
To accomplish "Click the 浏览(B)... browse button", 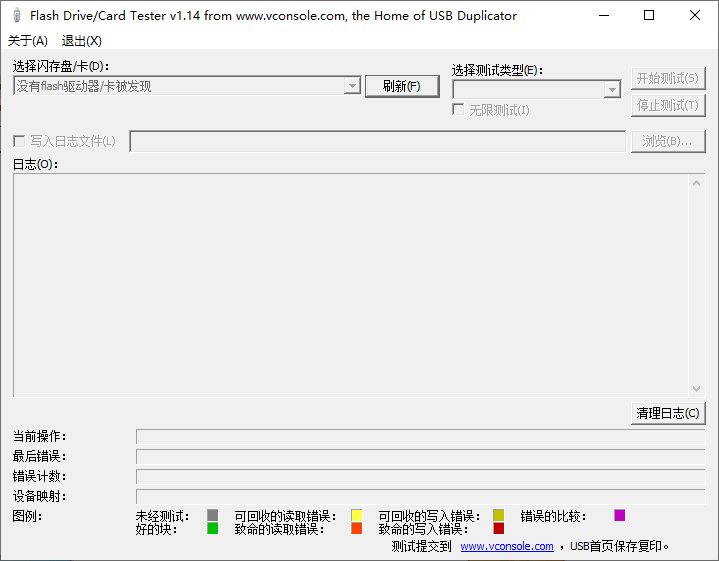I will pyautogui.click(x=668, y=141).
